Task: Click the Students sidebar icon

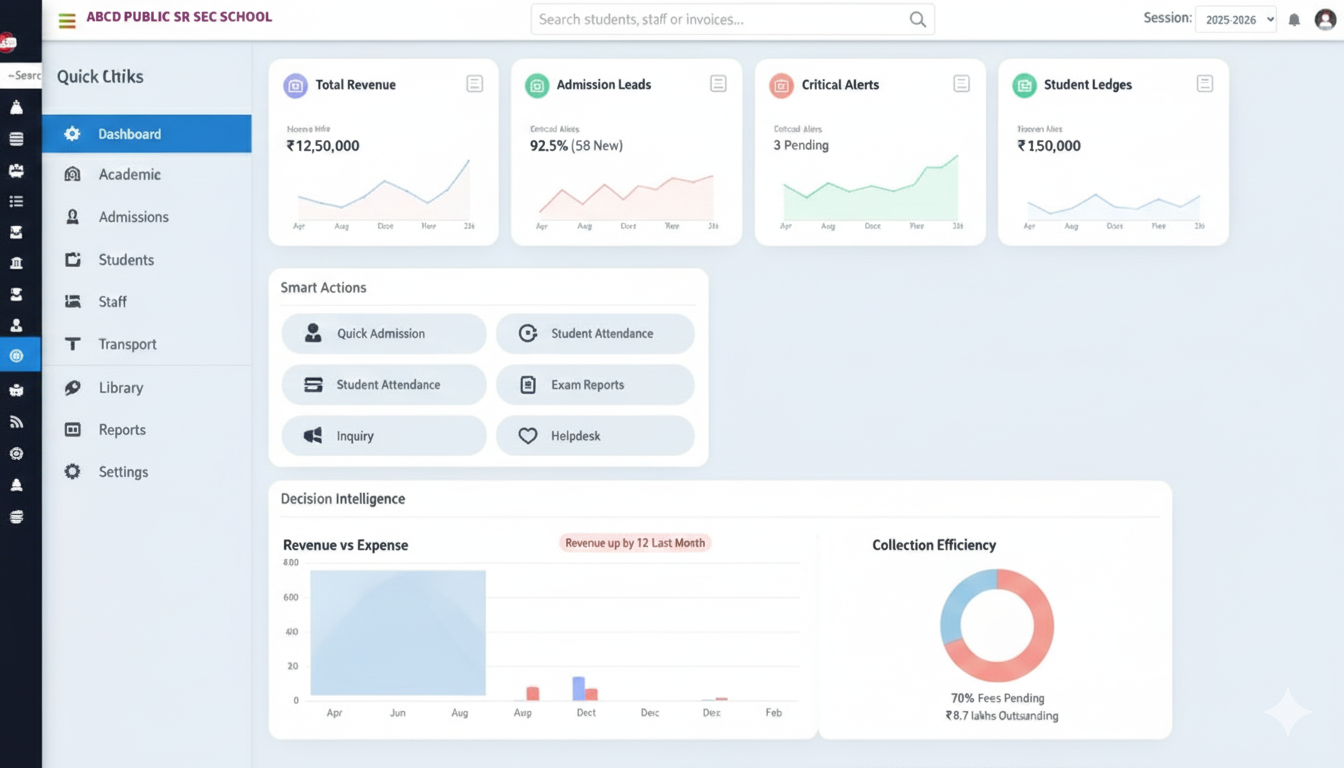Action: (x=72, y=259)
